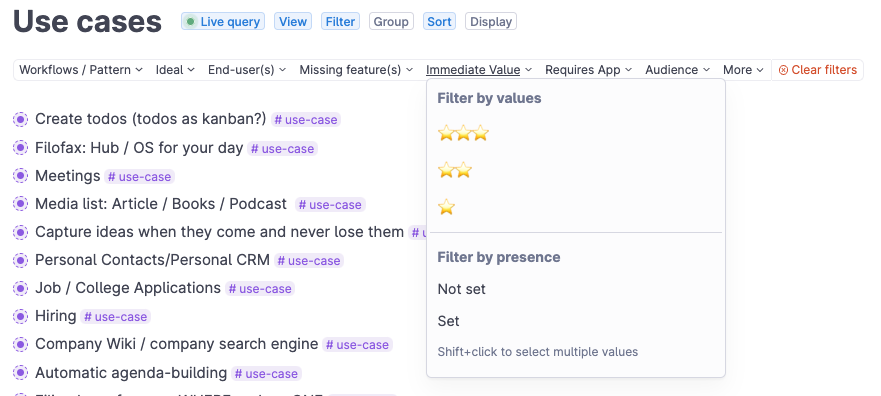Select the three-star filter value
Screen dimensions: 881x396
(464, 134)
